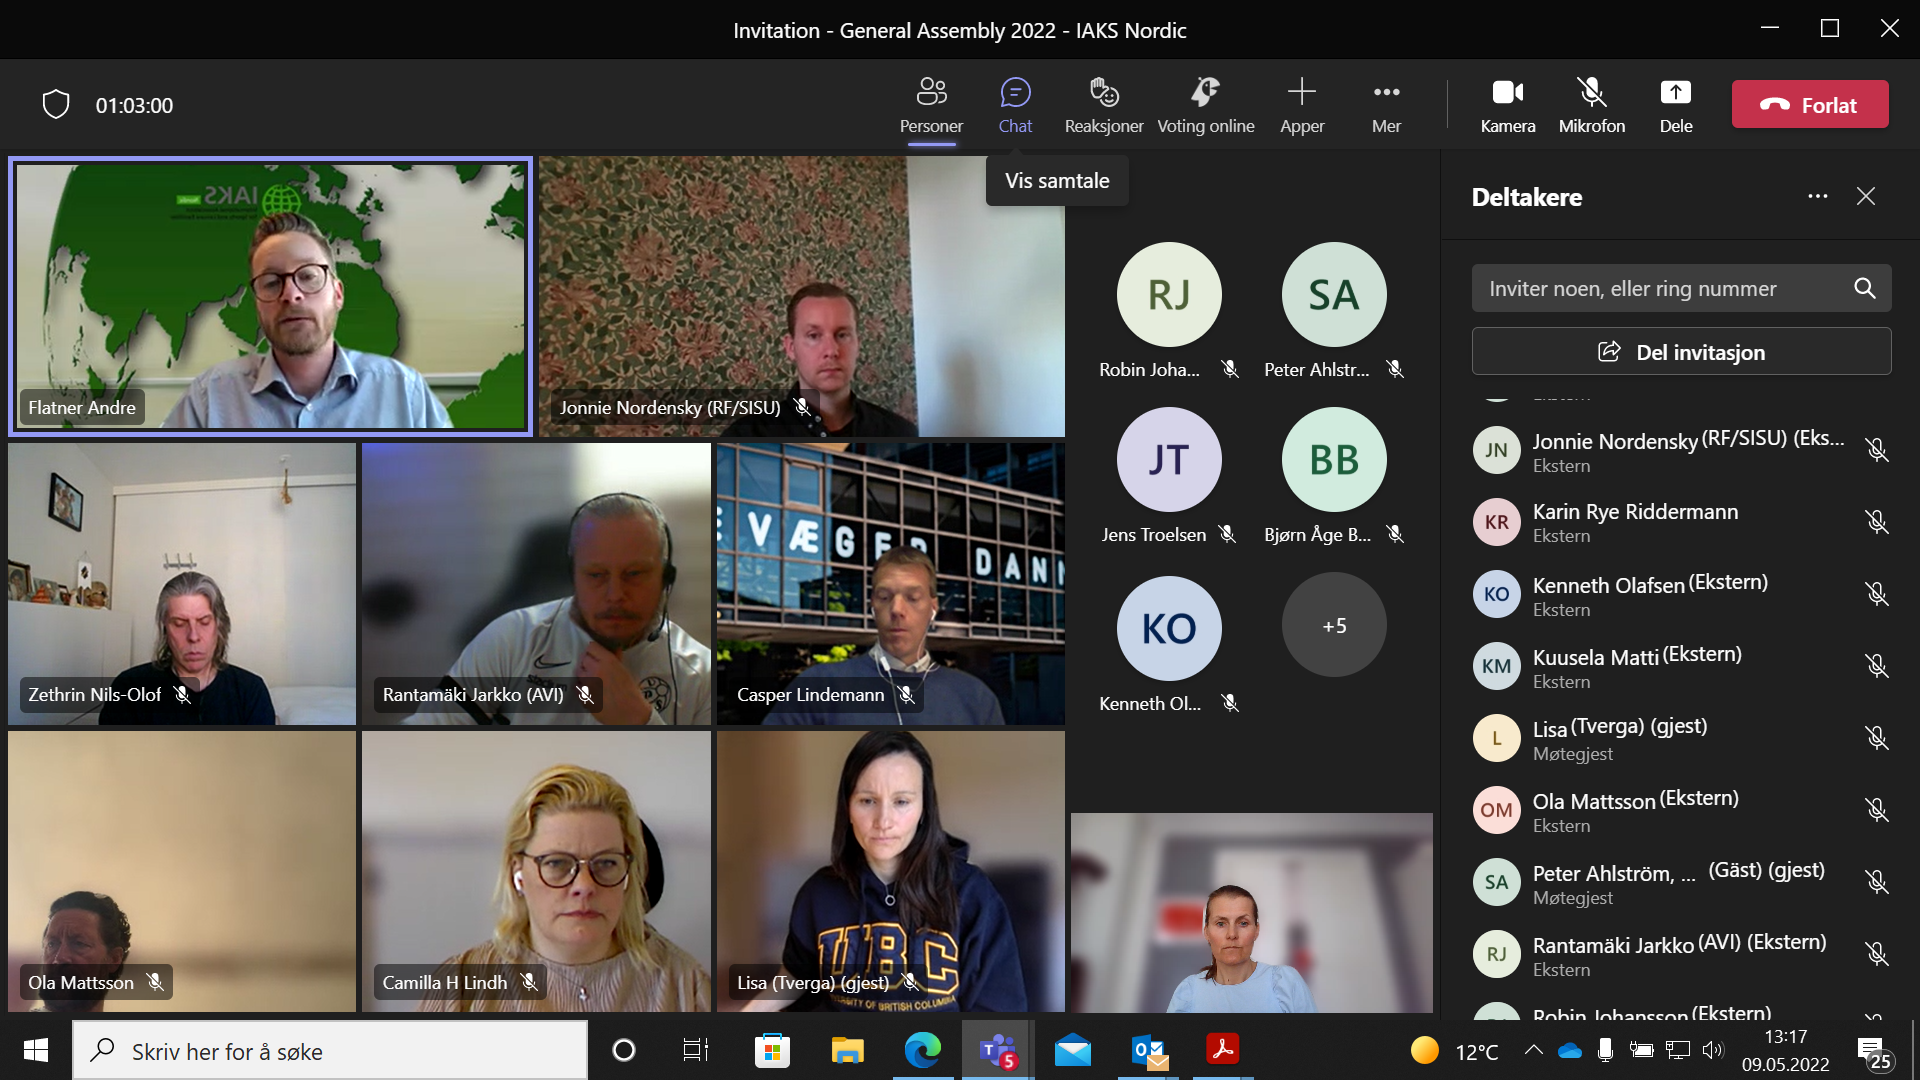Click Dele to share content
The width and height of the screenshot is (1920, 1080).
(x=1676, y=105)
